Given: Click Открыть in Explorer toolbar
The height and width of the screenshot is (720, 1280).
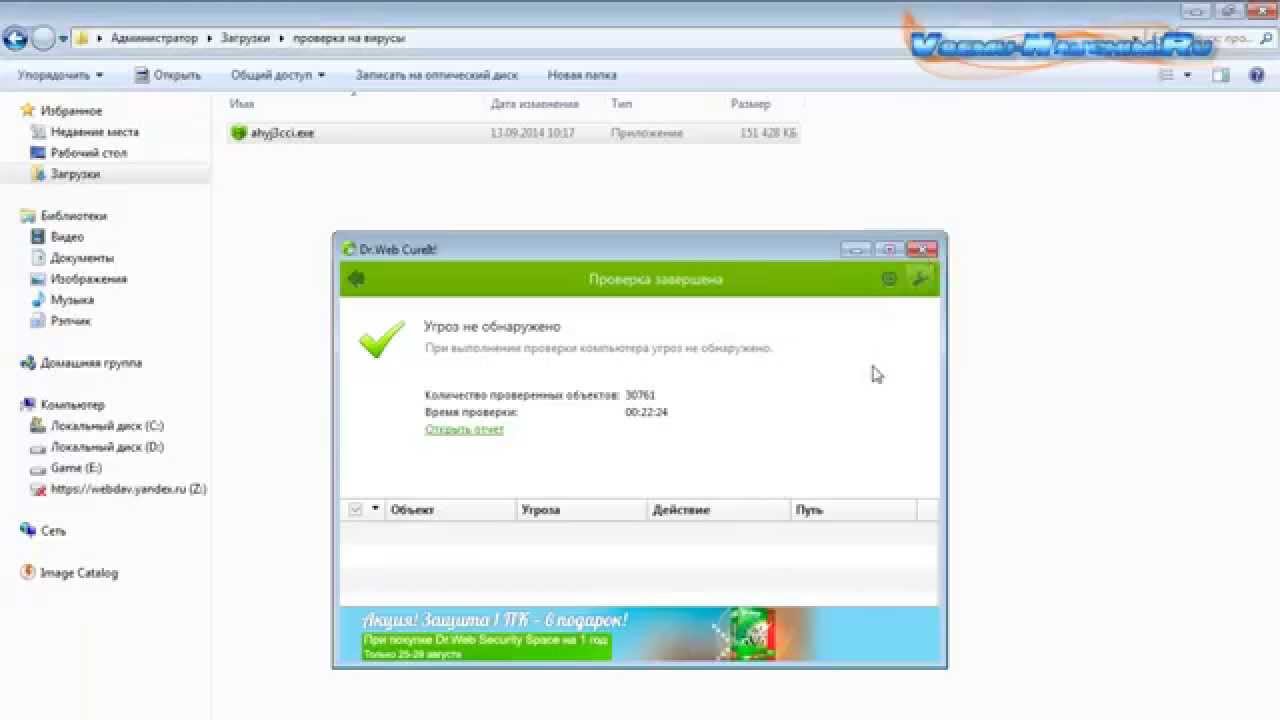Looking at the screenshot, I should [168, 75].
